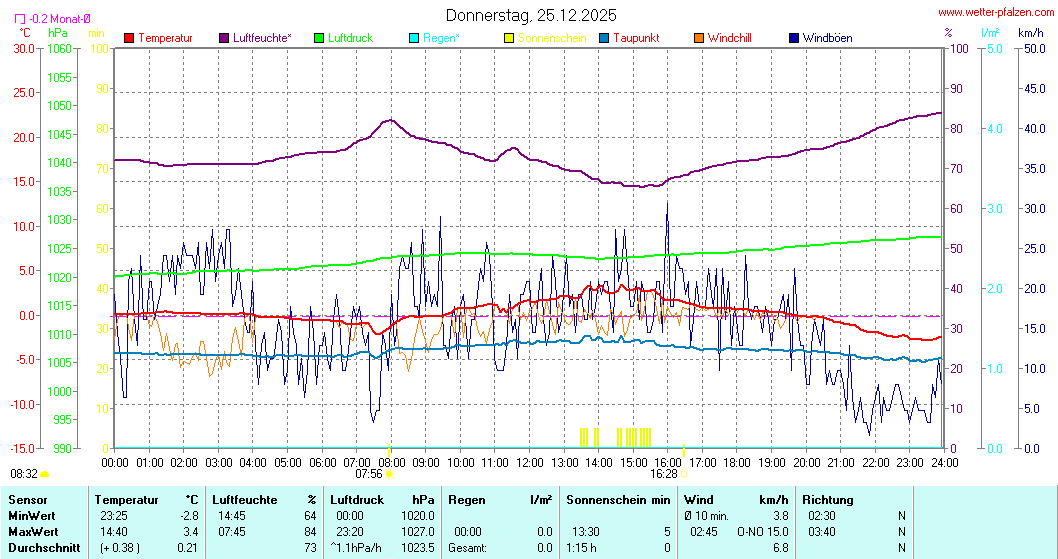
Task: Click the cyan Regen legend square
Action: [x=415, y=38]
